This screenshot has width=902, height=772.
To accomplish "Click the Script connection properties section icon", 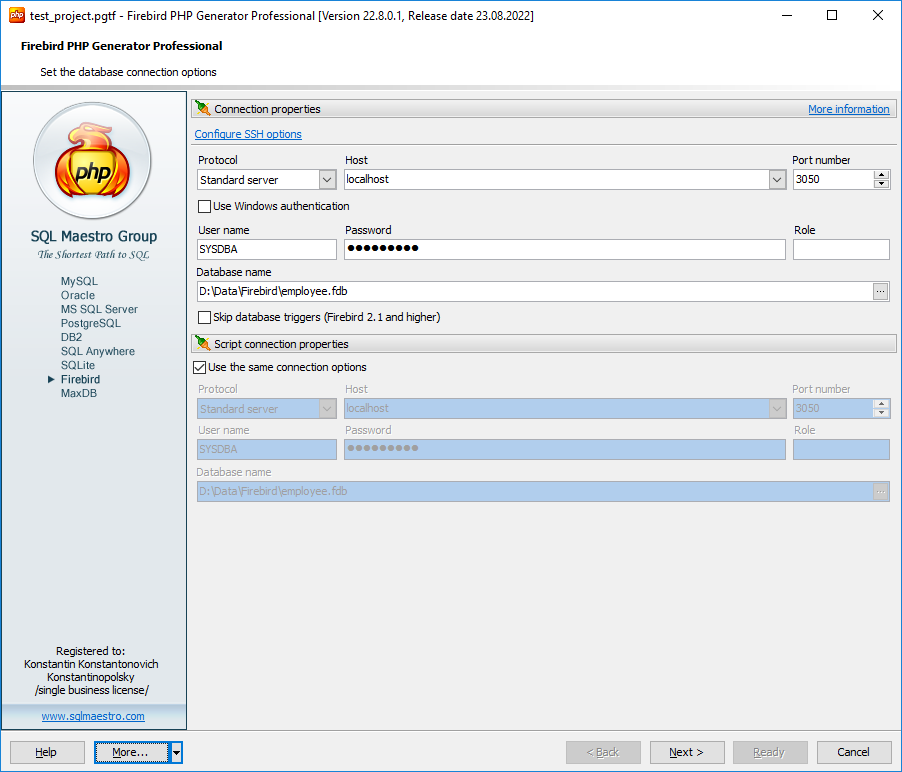I will click(203, 344).
